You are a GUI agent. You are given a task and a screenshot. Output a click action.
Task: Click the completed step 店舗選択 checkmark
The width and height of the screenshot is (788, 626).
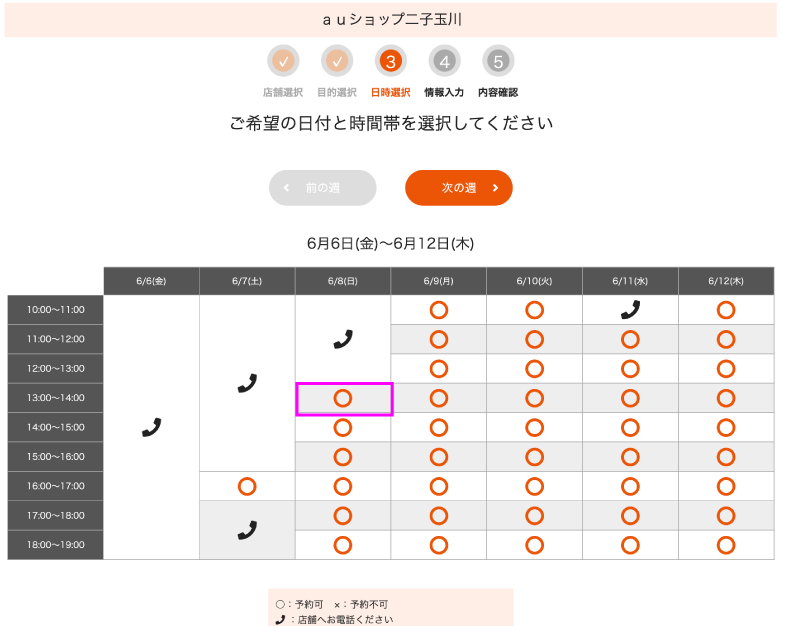[283, 61]
